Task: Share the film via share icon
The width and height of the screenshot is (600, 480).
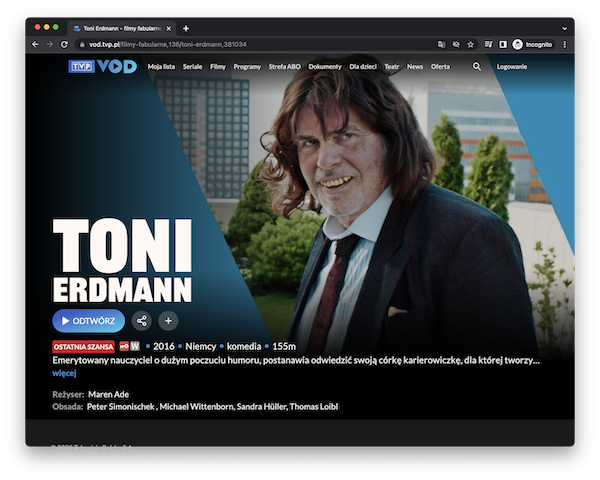Action: click(x=142, y=321)
